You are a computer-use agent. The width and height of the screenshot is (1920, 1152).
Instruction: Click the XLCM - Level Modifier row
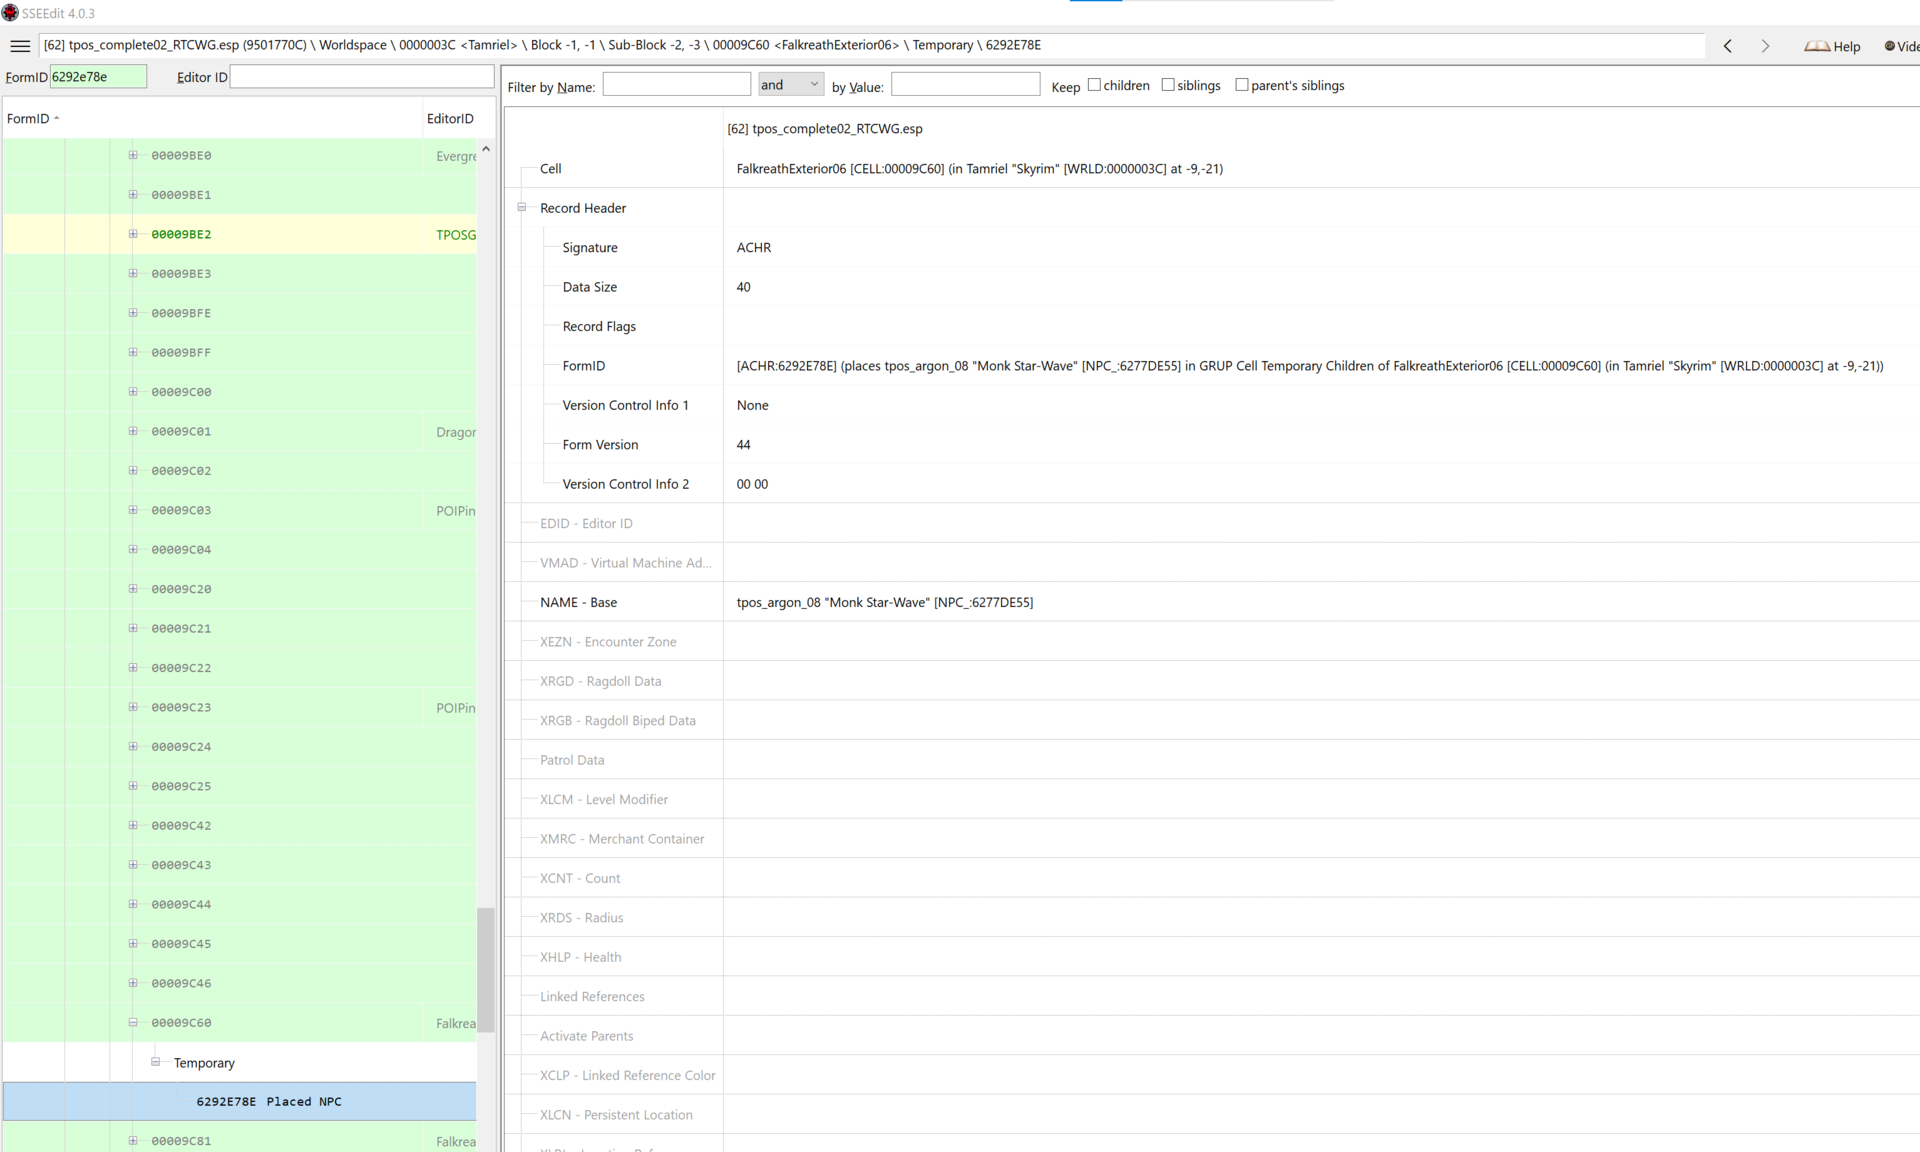(1212, 799)
